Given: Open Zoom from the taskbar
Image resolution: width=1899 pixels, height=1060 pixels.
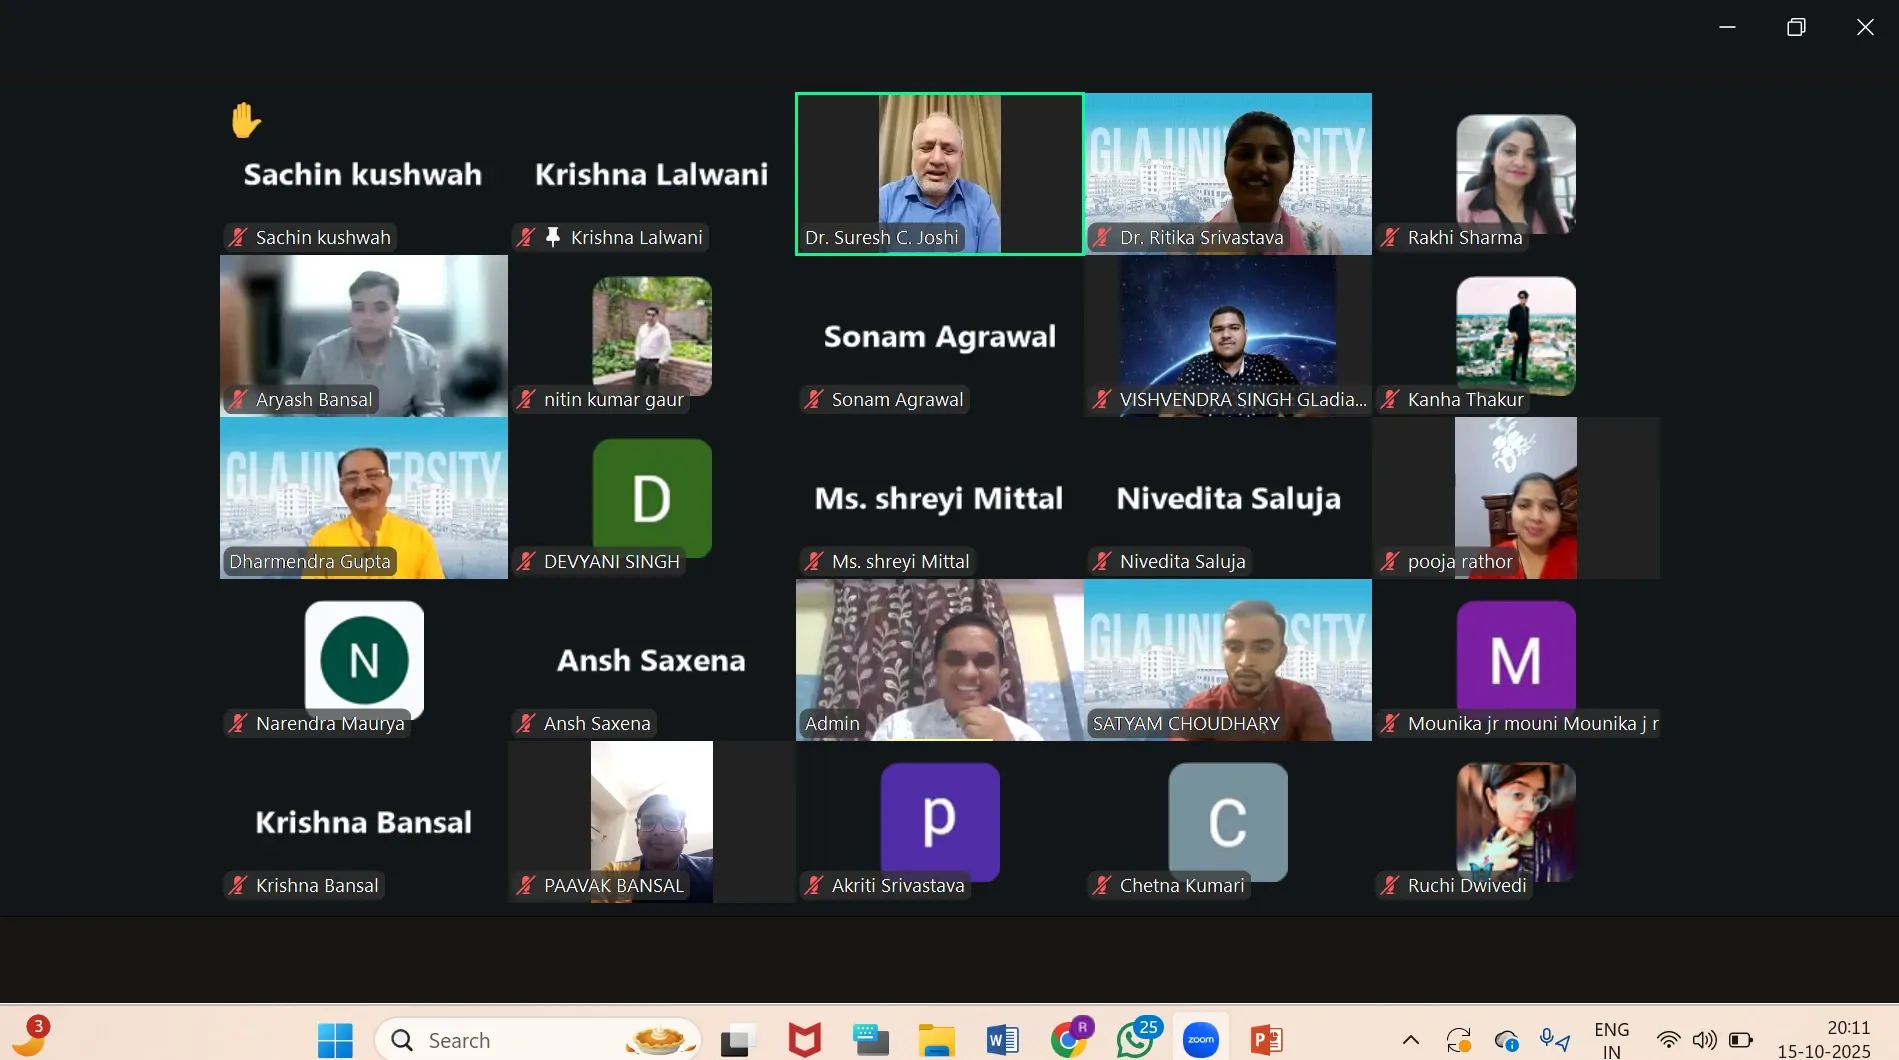Looking at the screenshot, I should pos(1200,1040).
